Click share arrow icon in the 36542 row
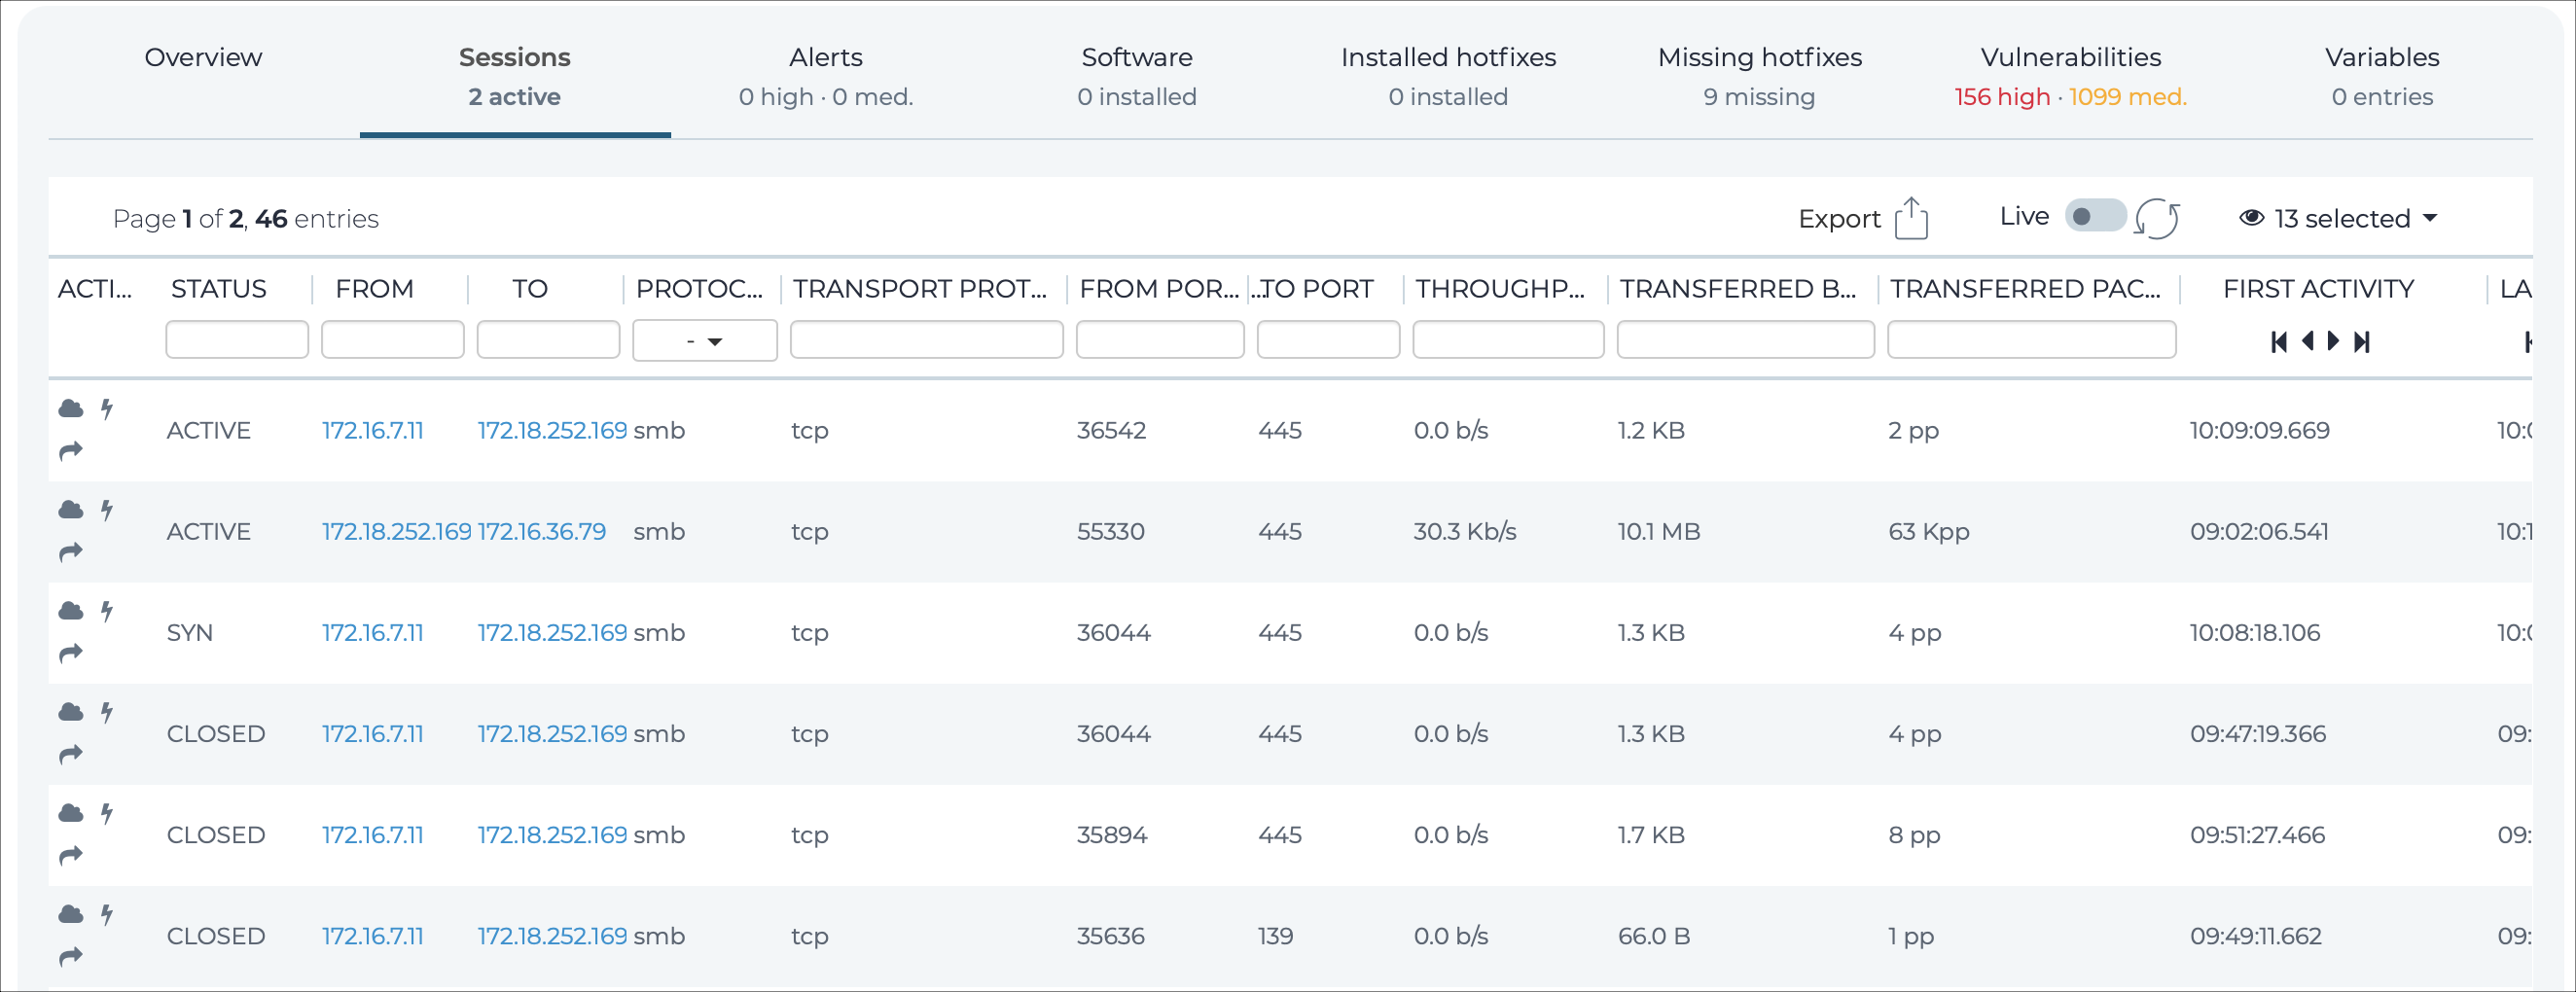 pyautogui.click(x=71, y=452)
